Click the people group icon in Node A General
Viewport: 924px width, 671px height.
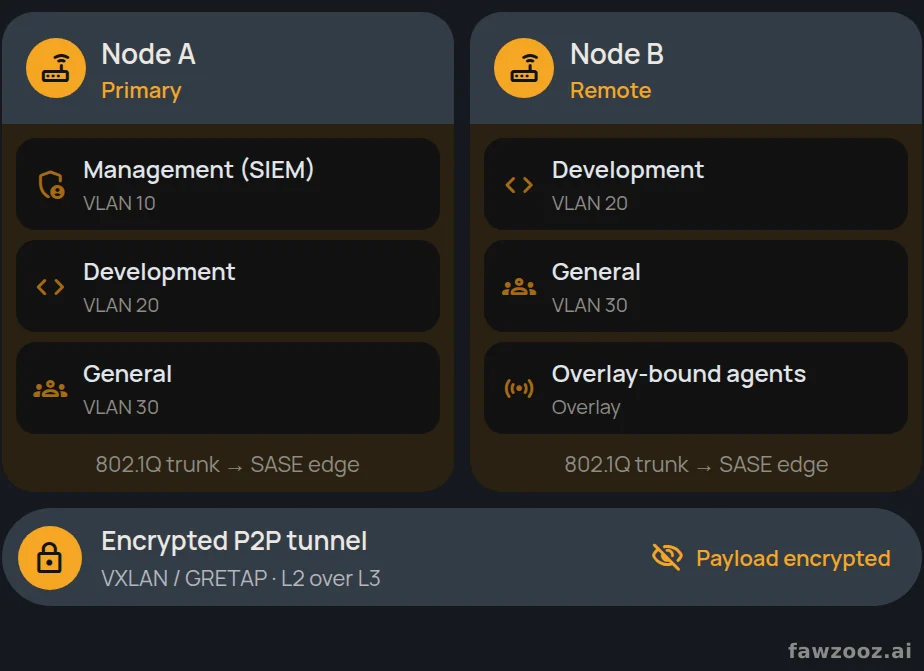(x=51, y=389)
